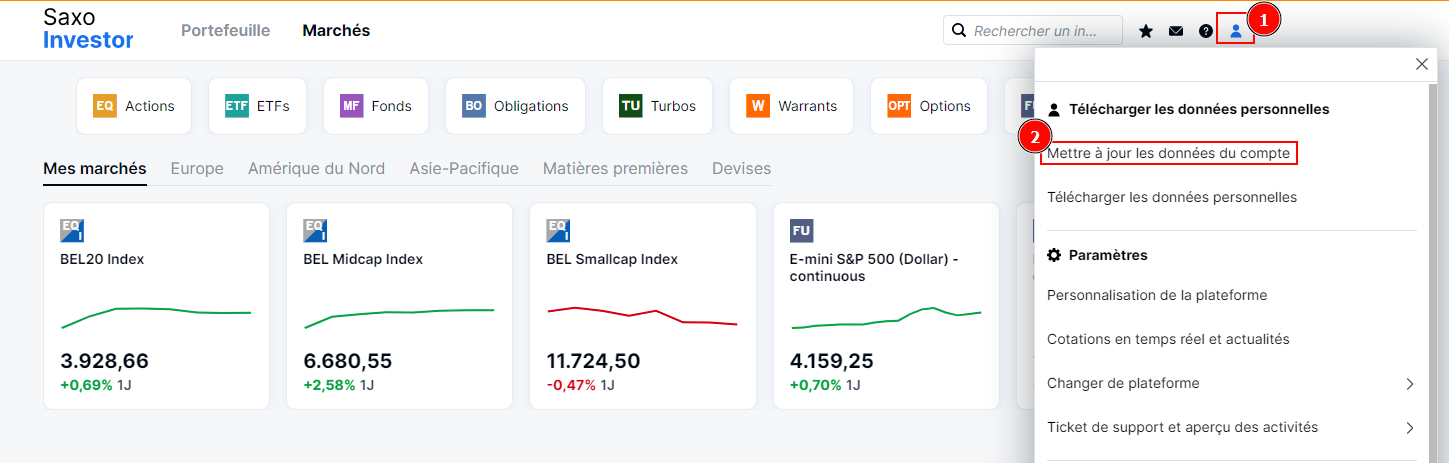This screenshot has width=1449, height=463.
Task: Click the TU icon on Turbos
Action: click(631, 106)
